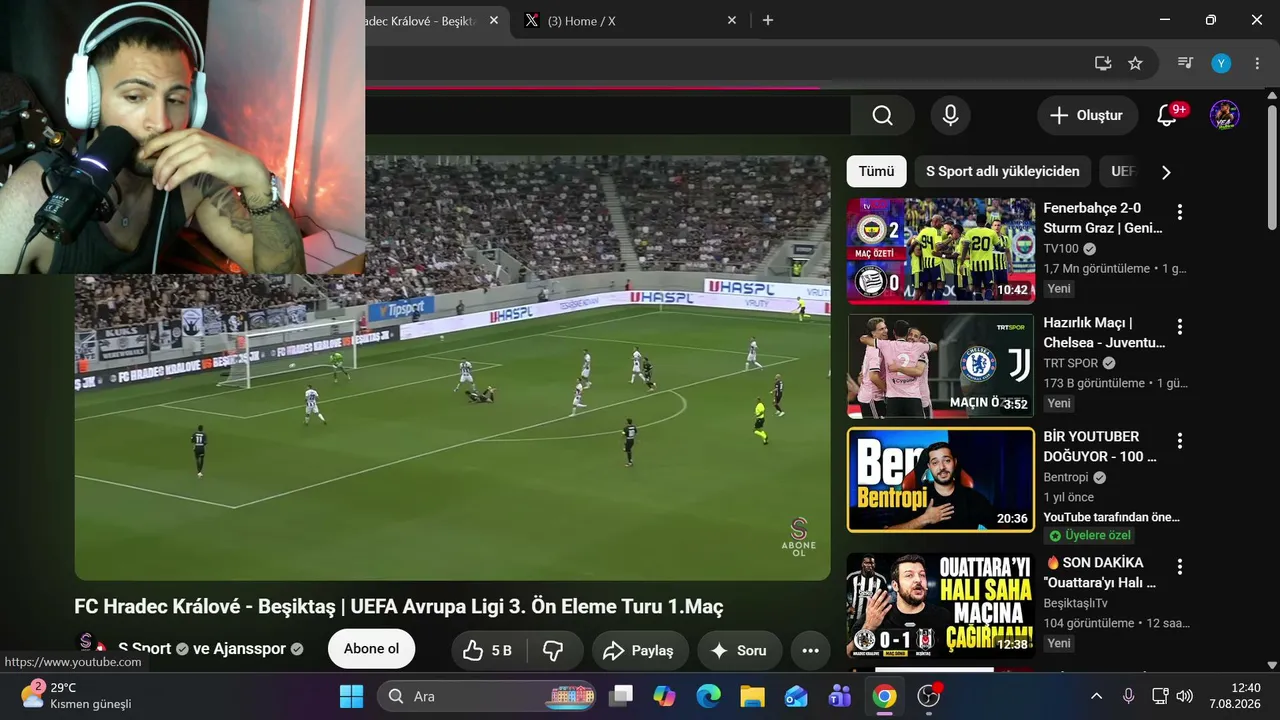Bookmark this page with the star icon
Viewport: 1280px width, 720px height.
(1135, 63)
